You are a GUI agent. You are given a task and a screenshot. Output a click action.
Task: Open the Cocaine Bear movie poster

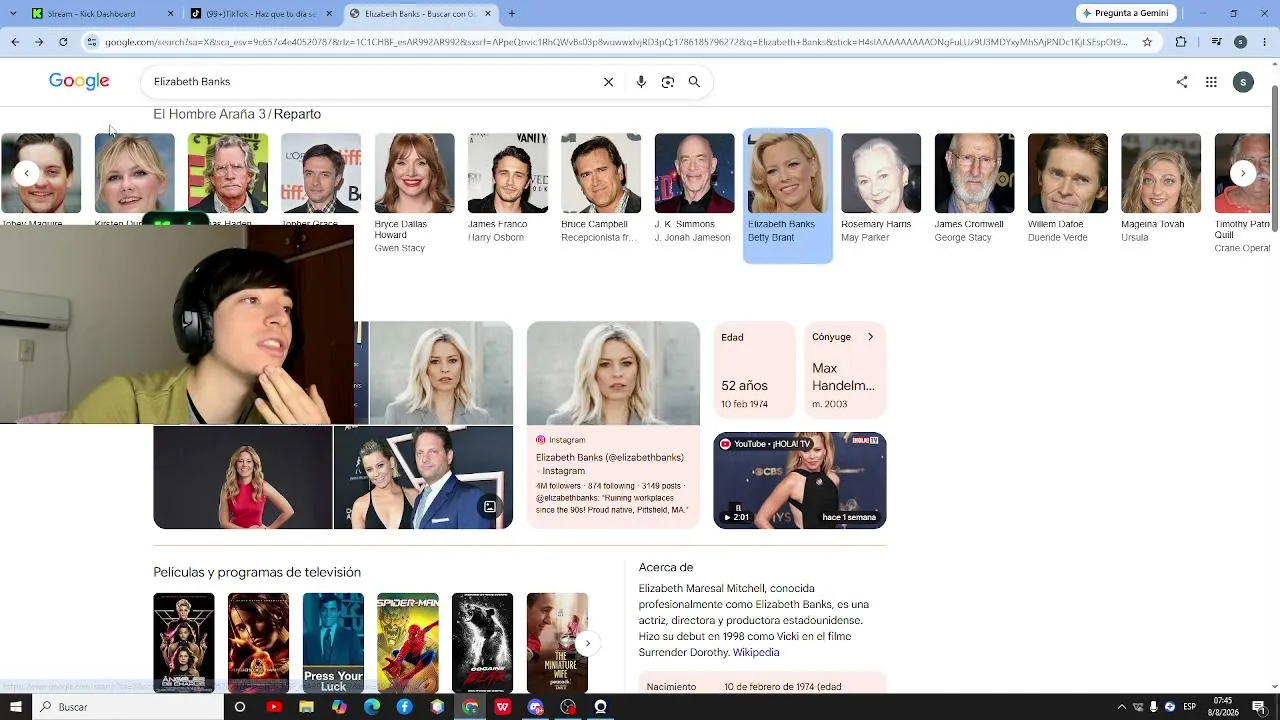pyautogui.click(x=482, y=643)
